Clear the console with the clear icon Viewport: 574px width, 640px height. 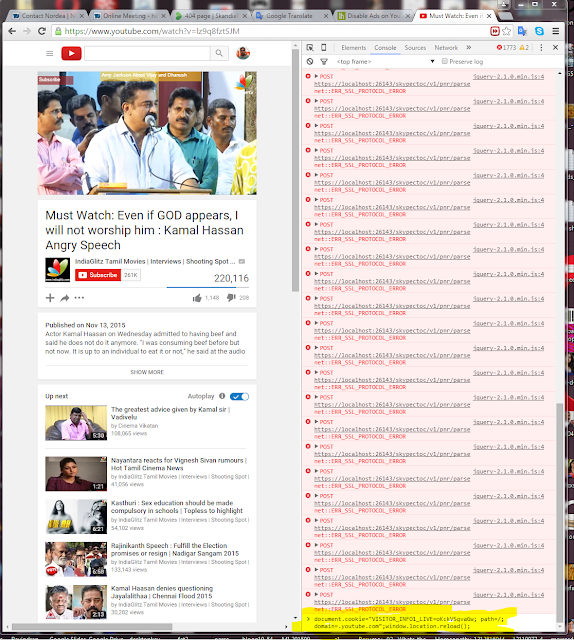(310, 62)
